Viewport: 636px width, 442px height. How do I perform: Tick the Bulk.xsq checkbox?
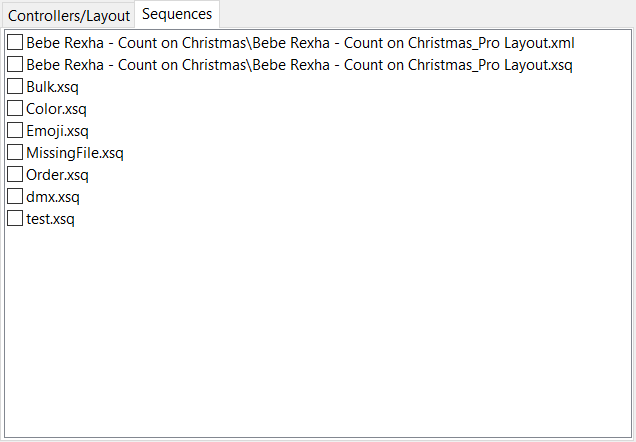pyautogui.click(x=15, y=86)
